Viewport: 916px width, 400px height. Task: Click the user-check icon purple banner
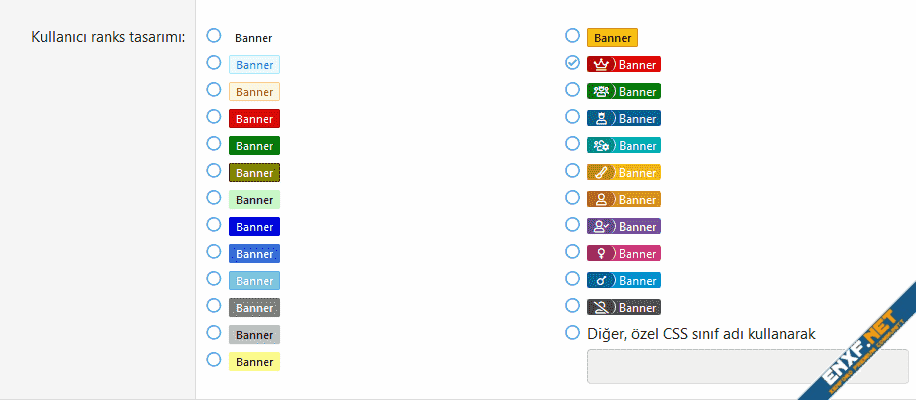point(623,227)
